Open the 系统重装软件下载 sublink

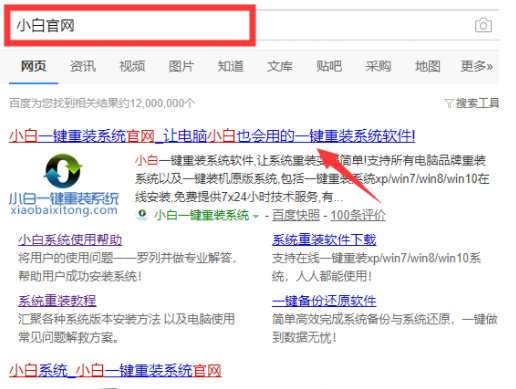[324, 240]
